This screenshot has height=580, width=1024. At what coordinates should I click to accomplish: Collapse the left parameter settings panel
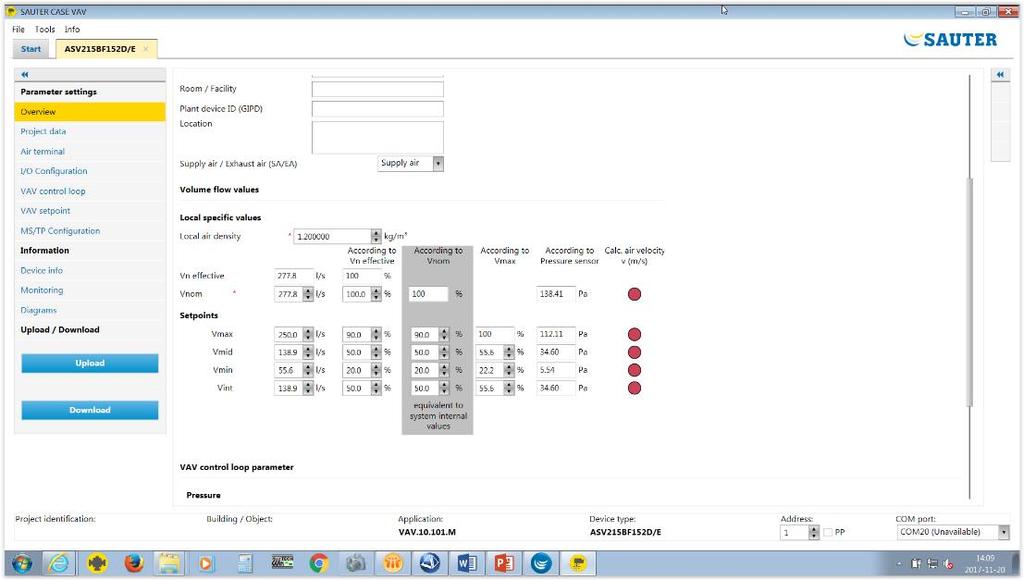pos(25,74)
